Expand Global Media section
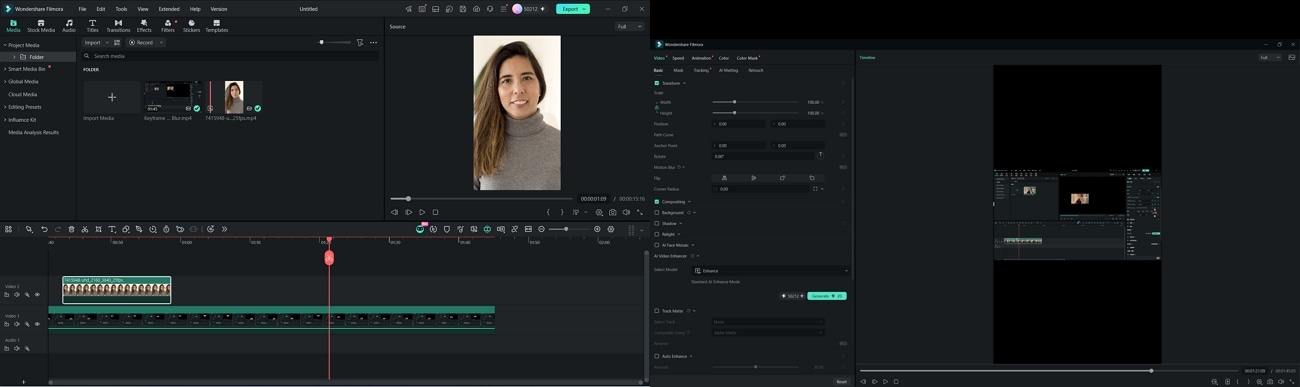 tap(4, 82)
